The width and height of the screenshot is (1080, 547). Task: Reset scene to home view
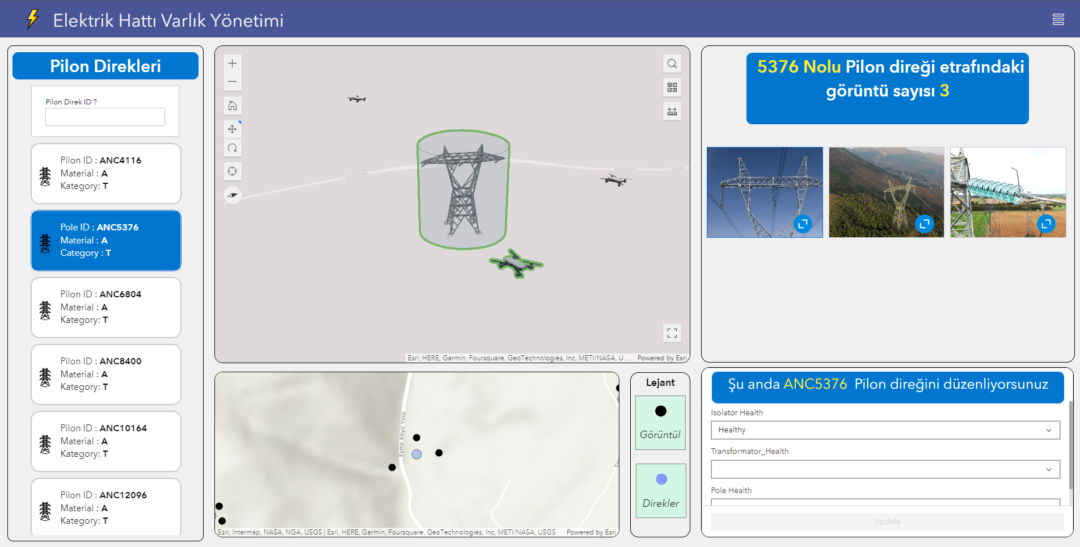pos(232,105)
